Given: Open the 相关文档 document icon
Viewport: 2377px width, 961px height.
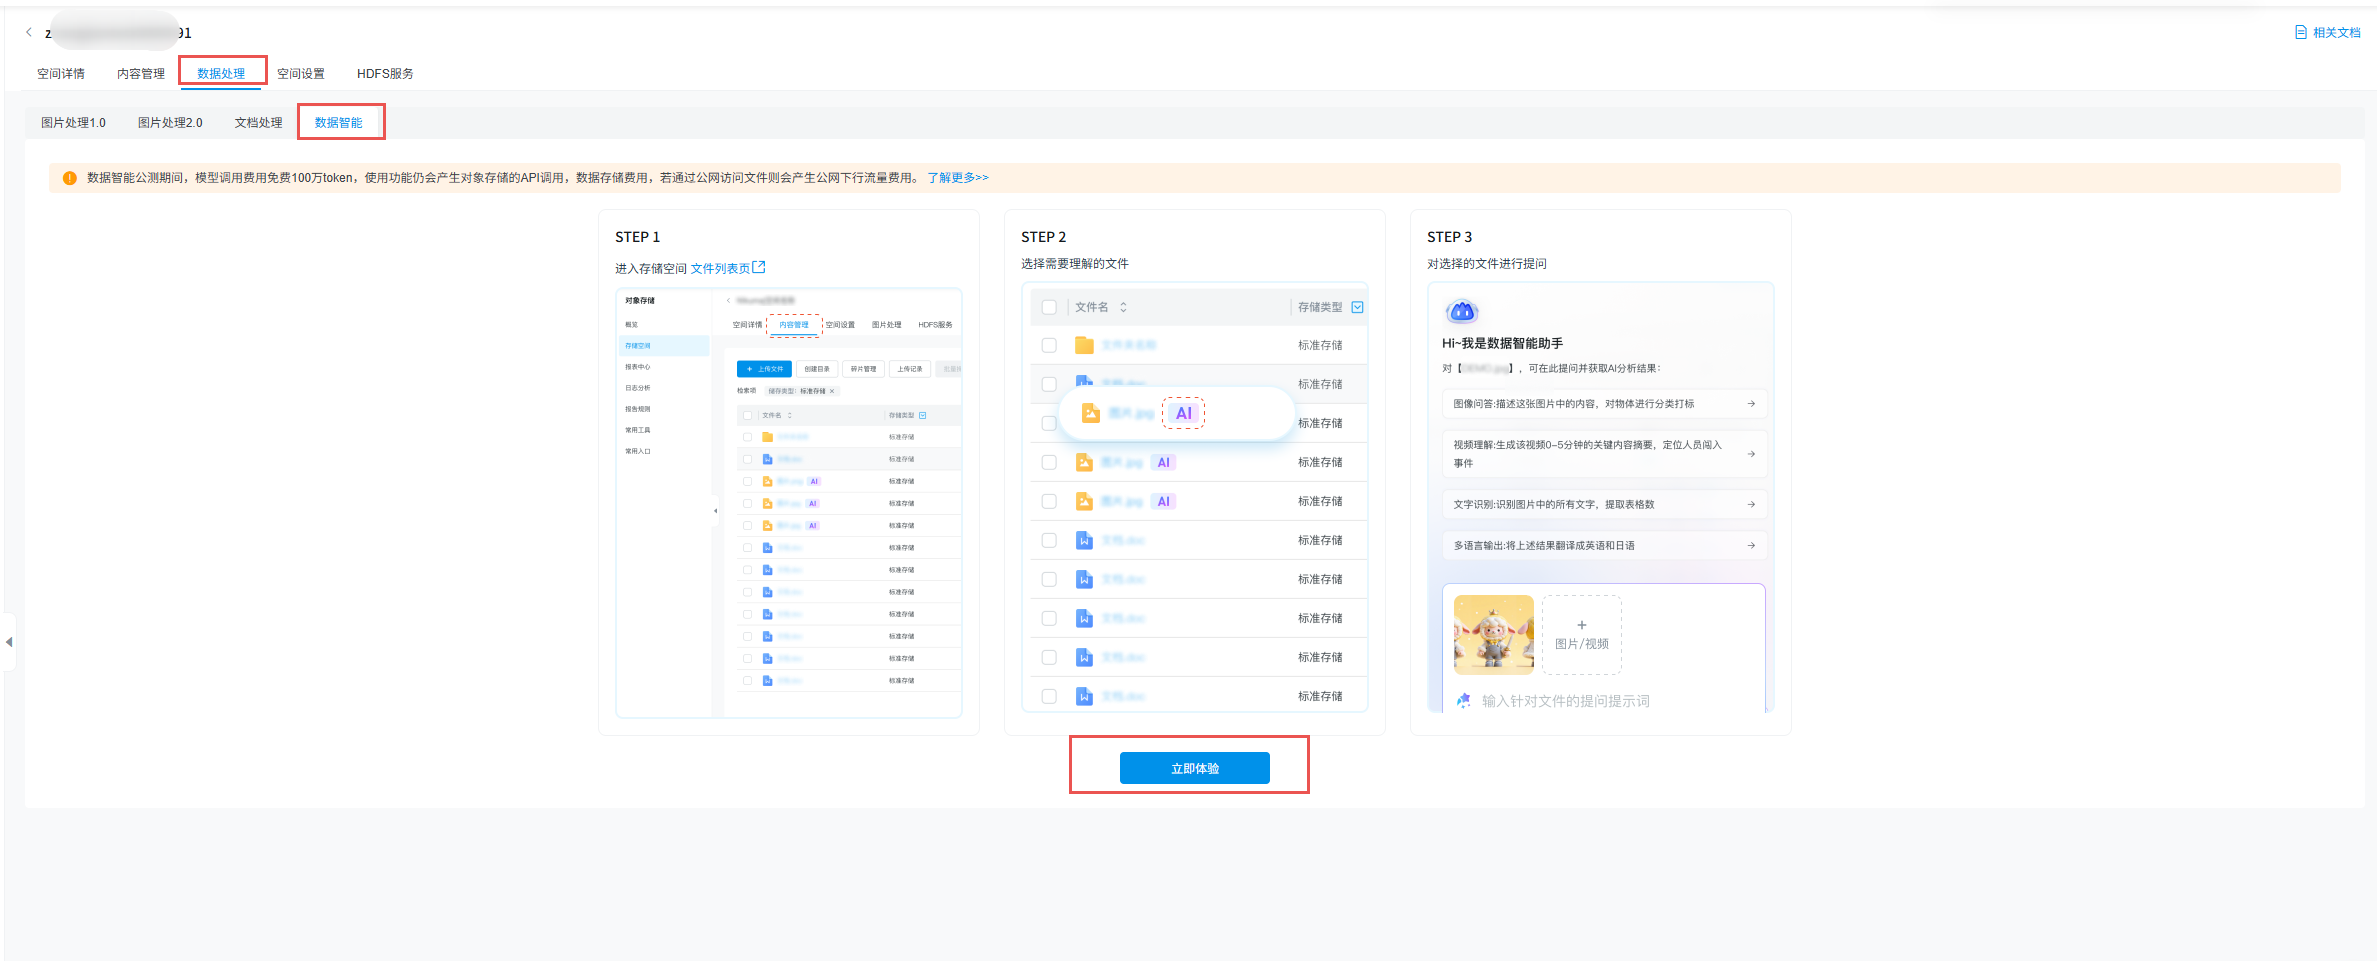Looking at the screenshot, I should (2300, 33).
